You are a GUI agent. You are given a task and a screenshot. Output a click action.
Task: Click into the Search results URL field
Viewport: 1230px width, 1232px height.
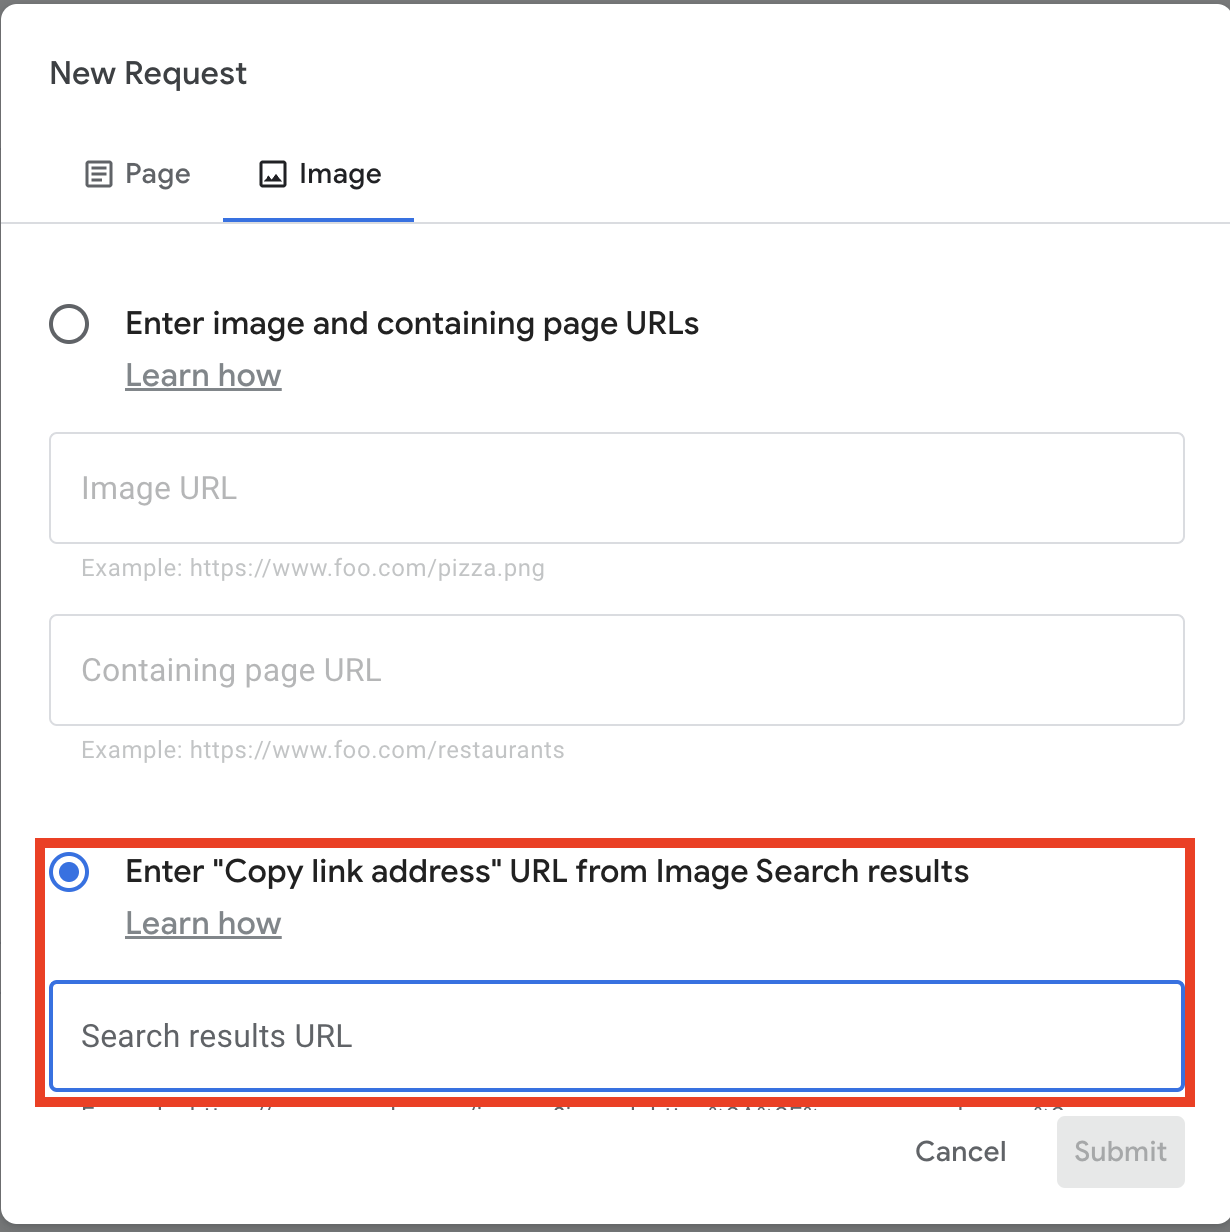coord(616,1036)
